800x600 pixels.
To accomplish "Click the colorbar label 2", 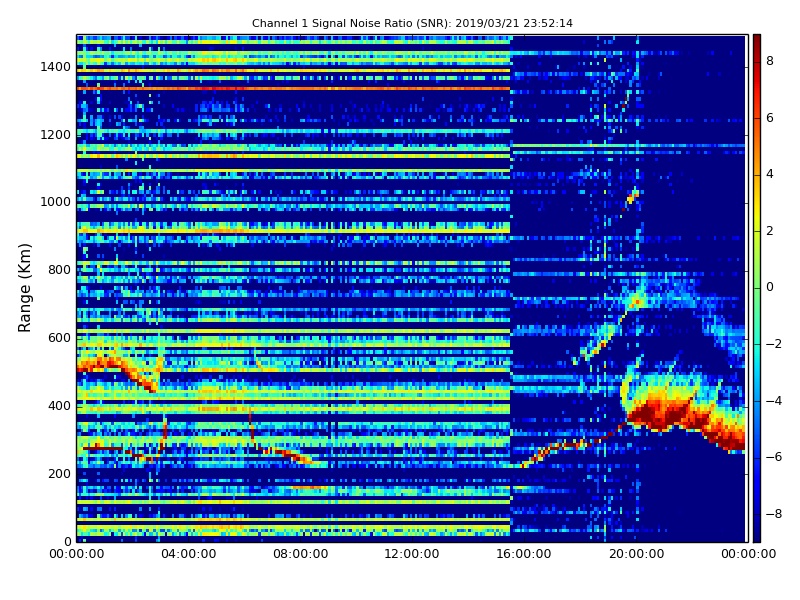I will [x=770, y=231].
